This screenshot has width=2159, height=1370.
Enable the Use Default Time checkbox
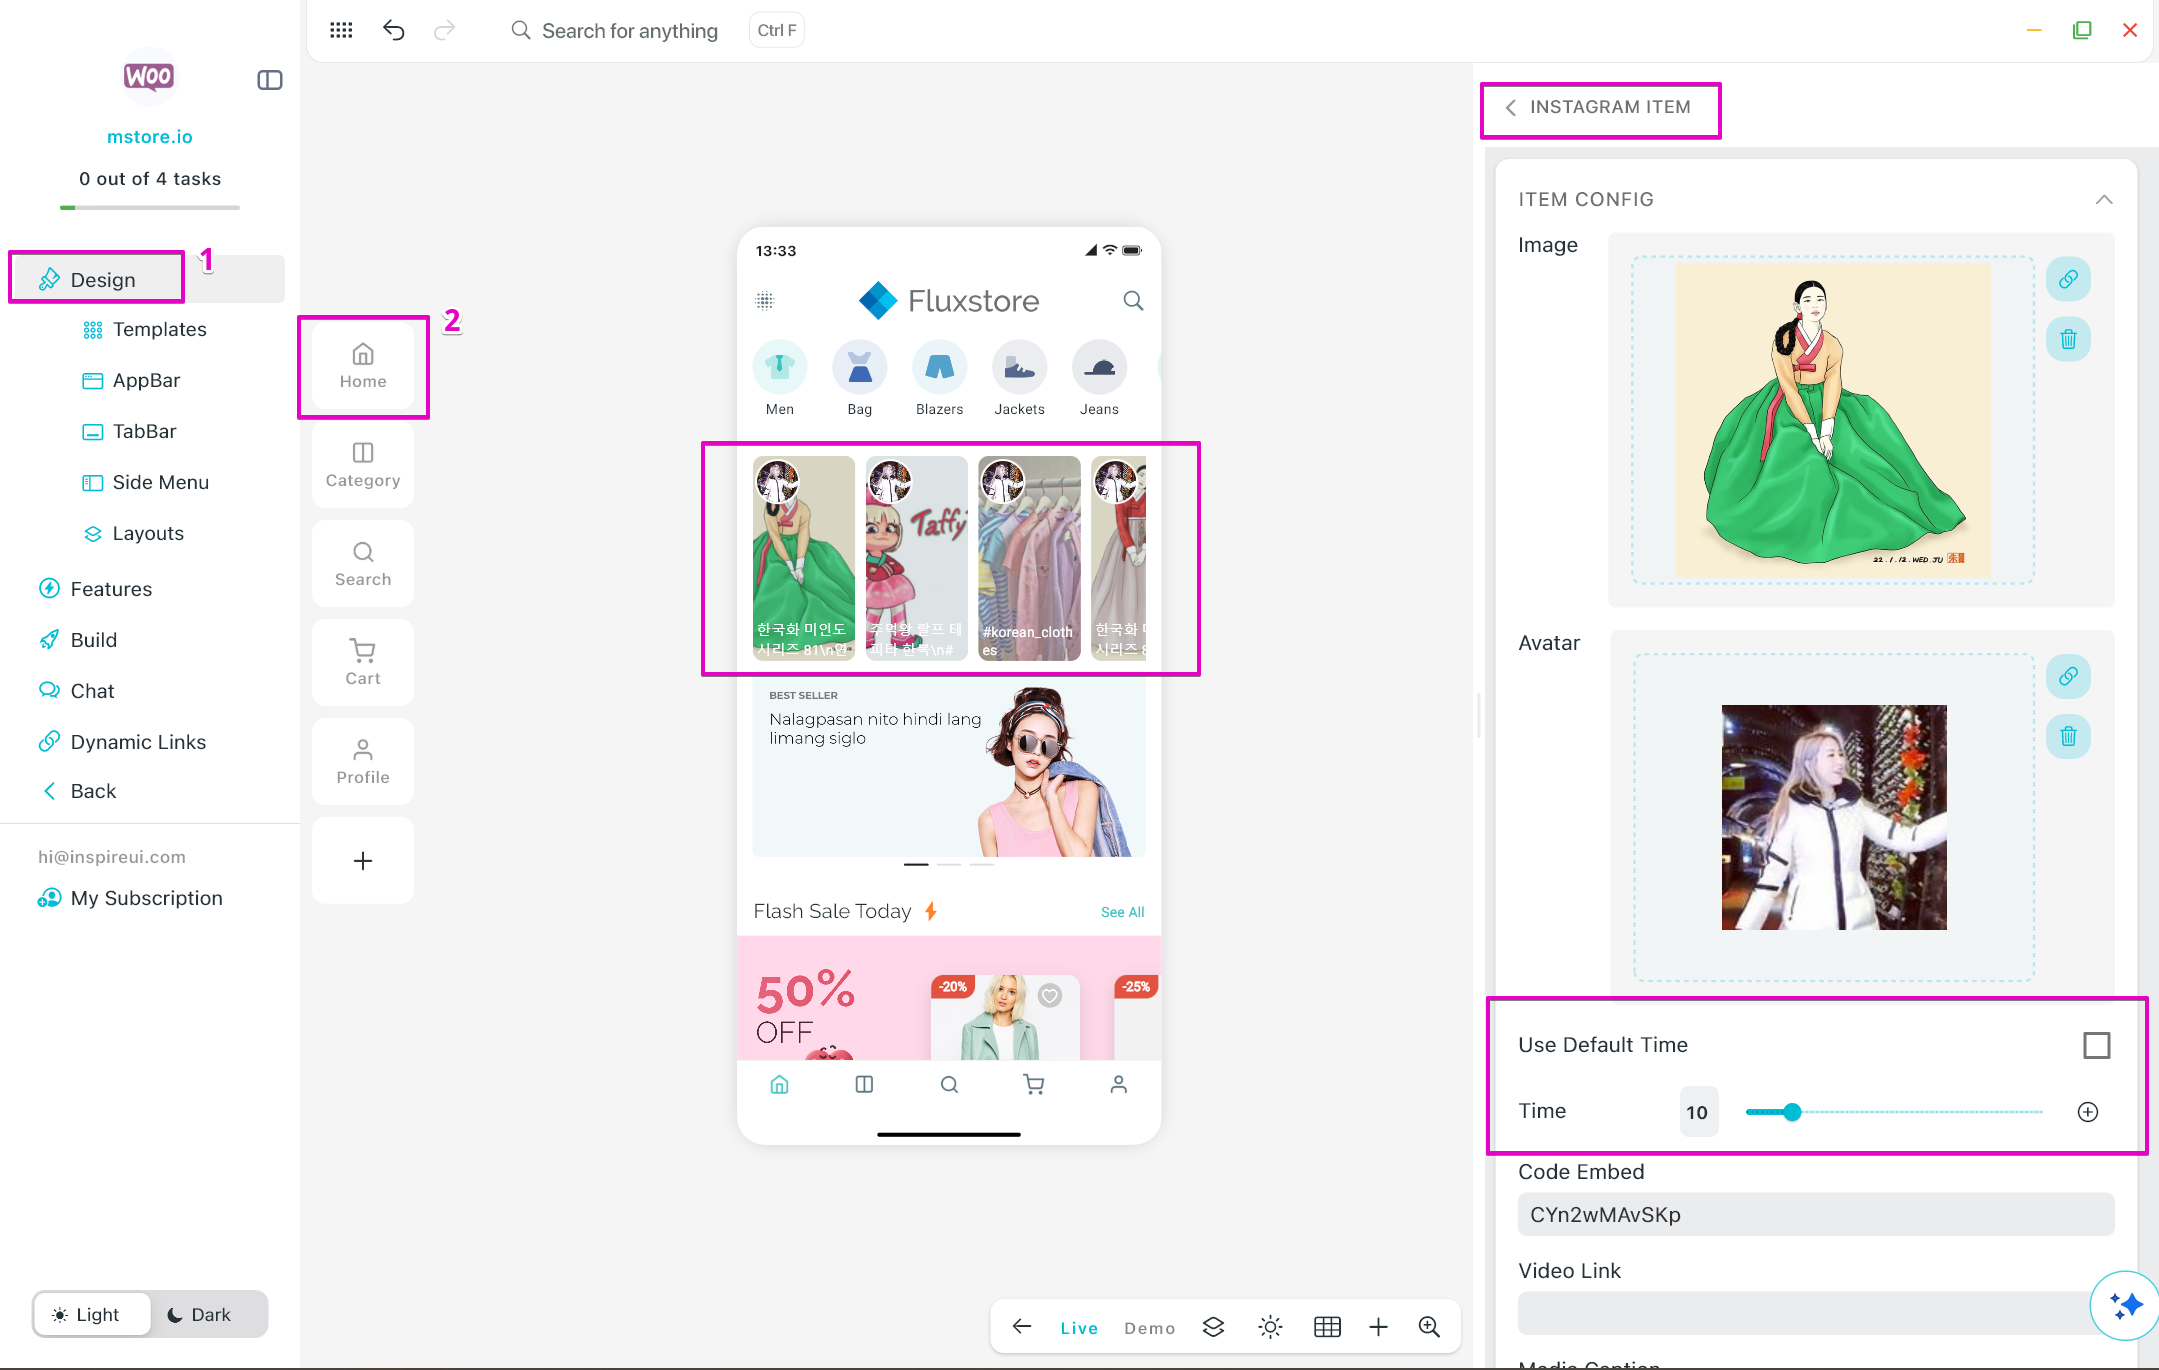(2096, 1045)
